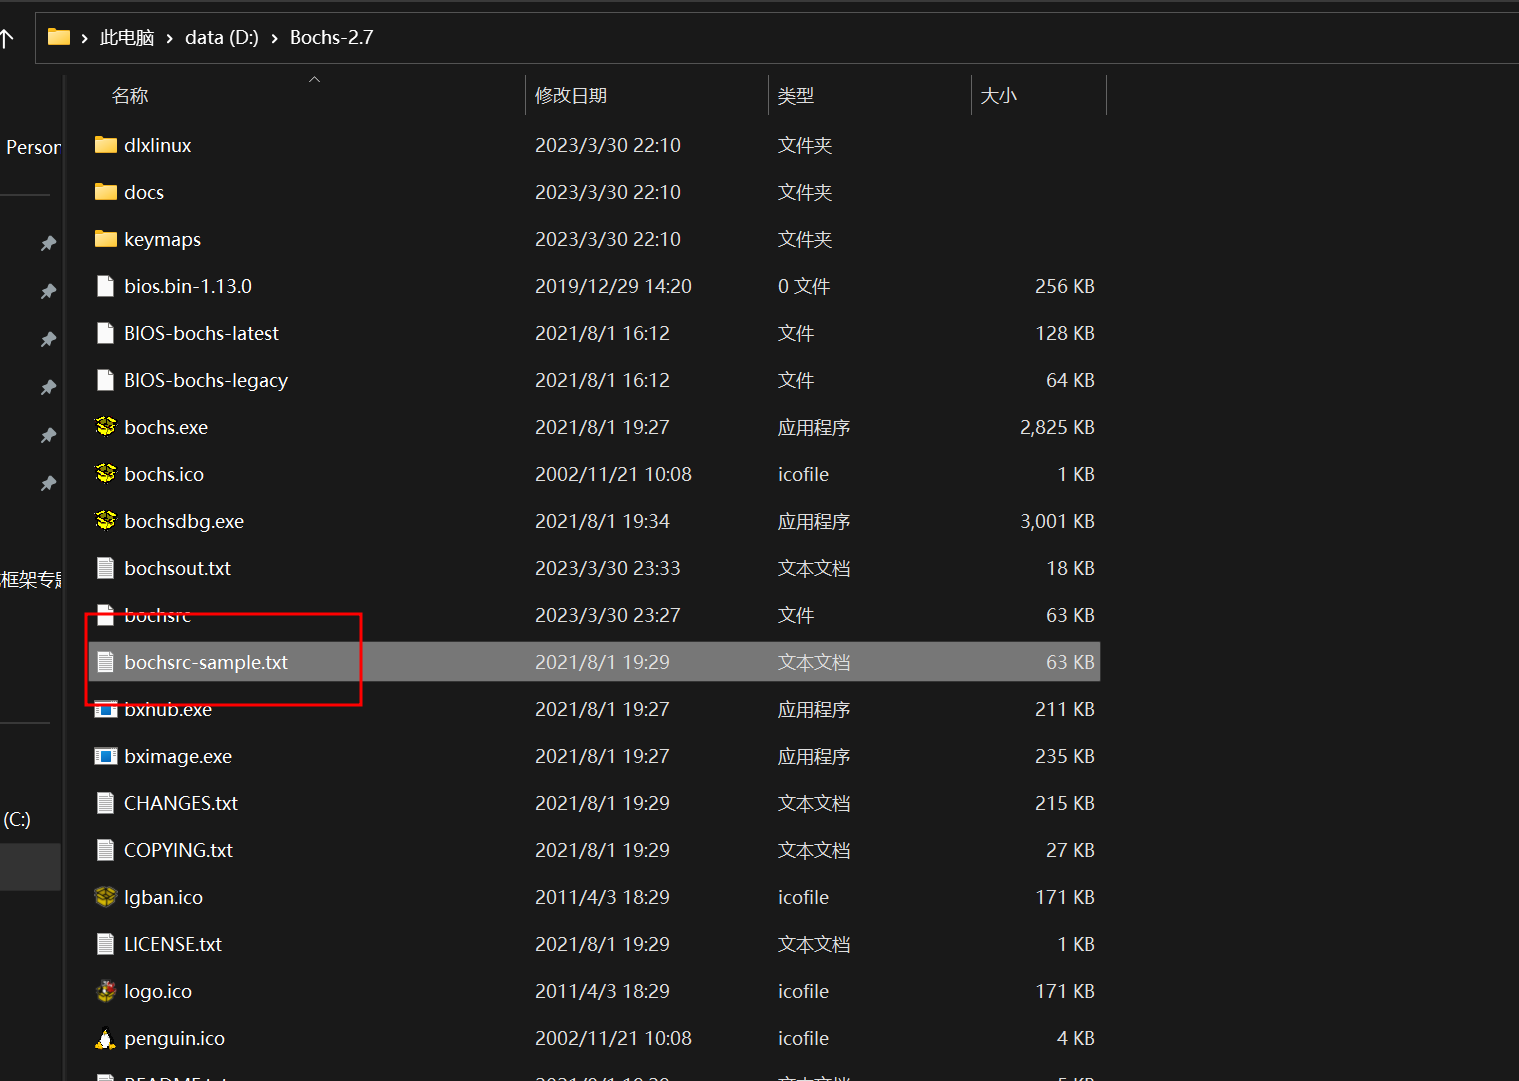Click the BIOS-bochs-legacy file icon

pos(105,380)
